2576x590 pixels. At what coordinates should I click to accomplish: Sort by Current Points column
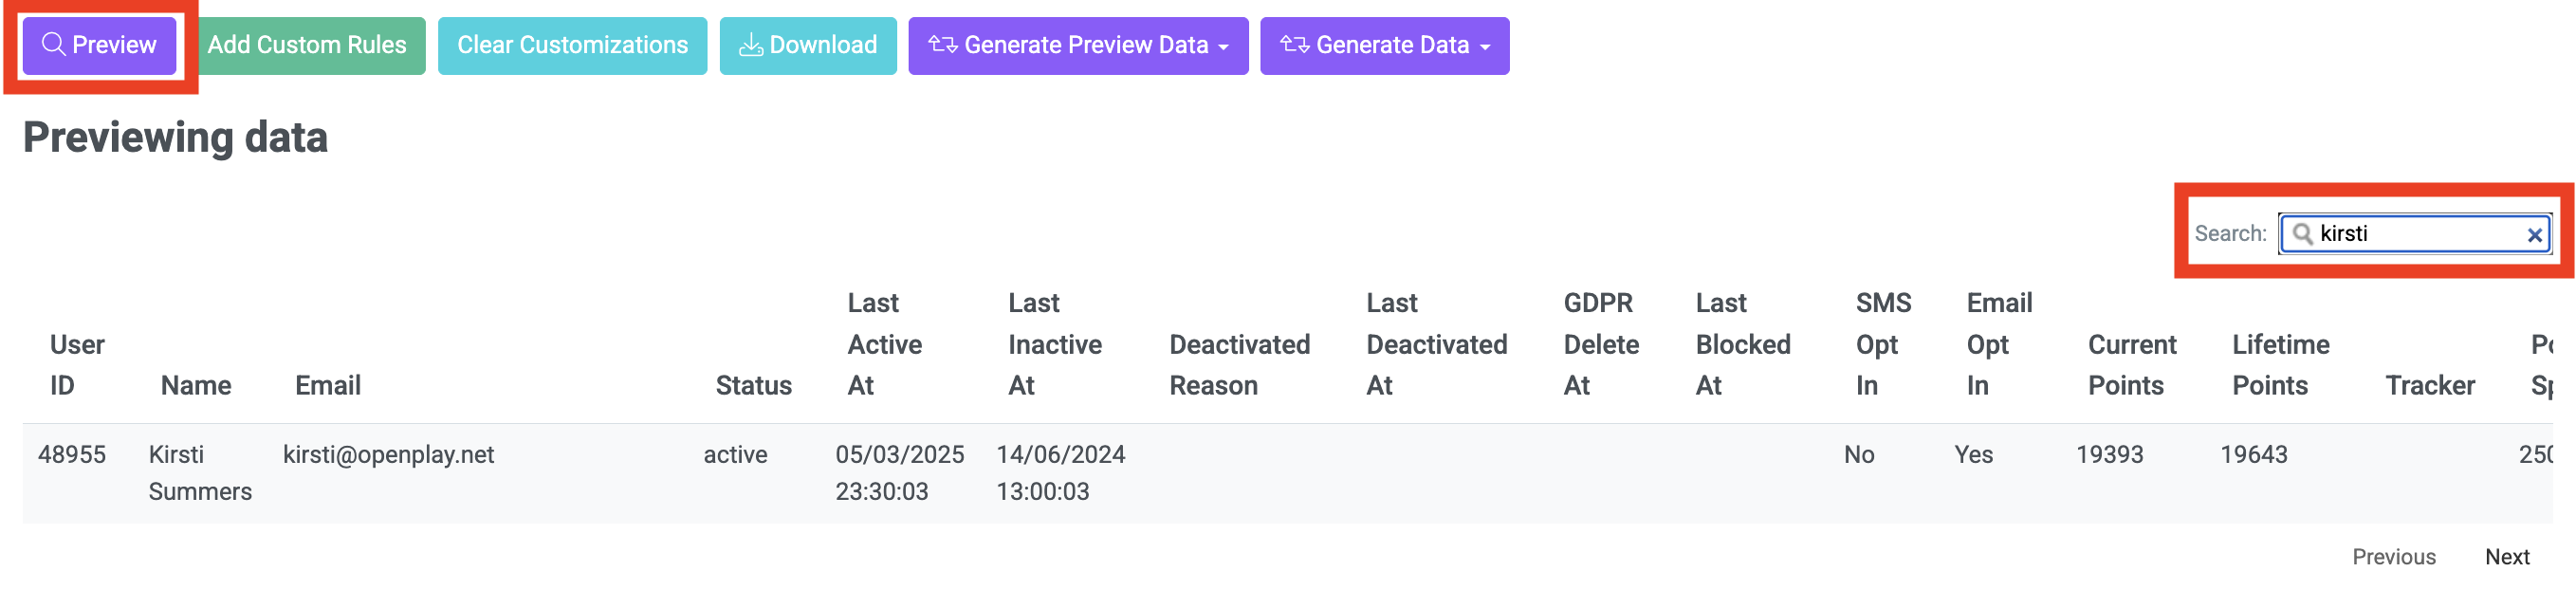(2132, 364)
